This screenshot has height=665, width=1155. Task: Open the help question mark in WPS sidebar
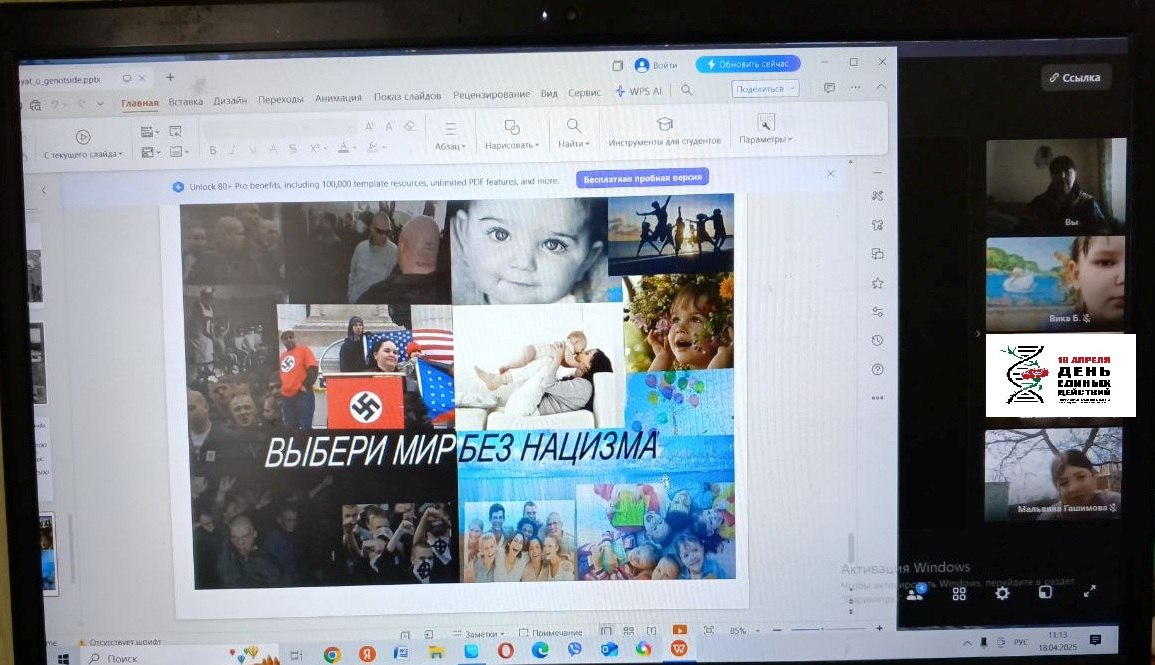pos(877,369)
